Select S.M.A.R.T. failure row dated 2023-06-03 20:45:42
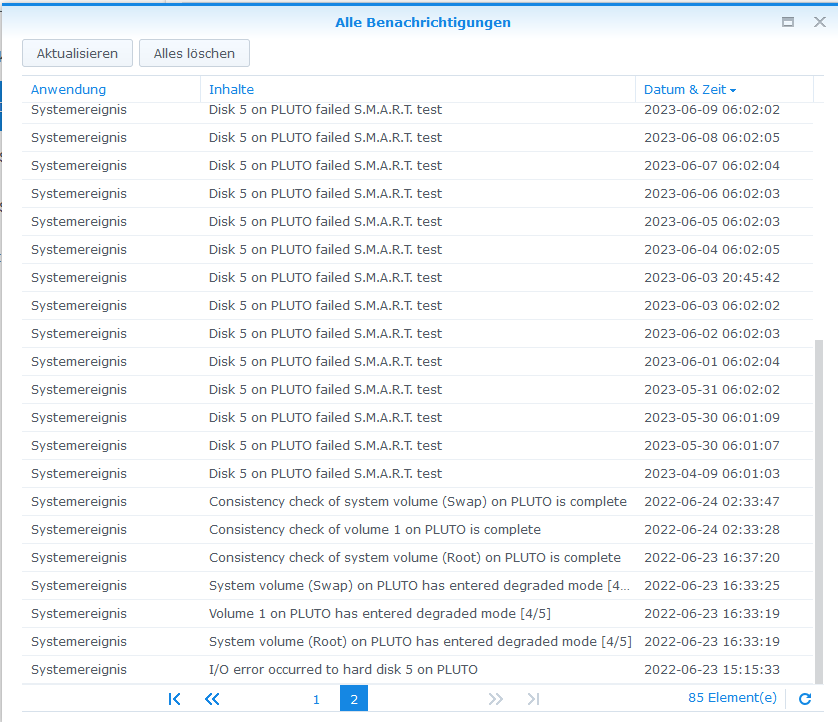 pyautogui.click(x=417, y=278)
